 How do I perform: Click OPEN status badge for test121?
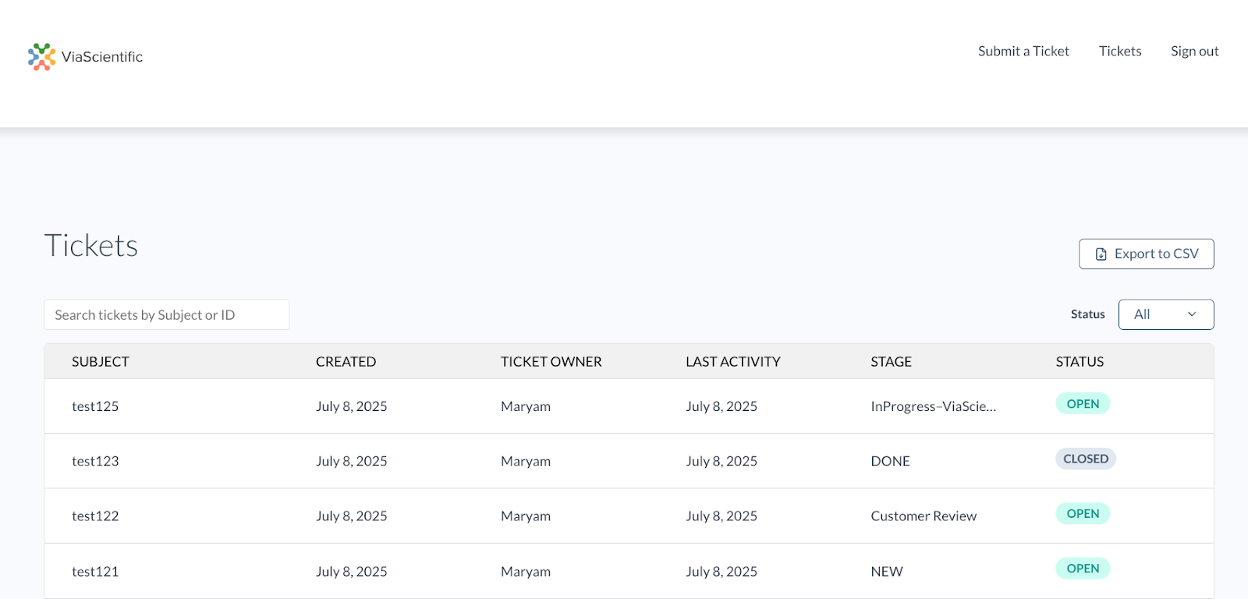point(1083,568)
